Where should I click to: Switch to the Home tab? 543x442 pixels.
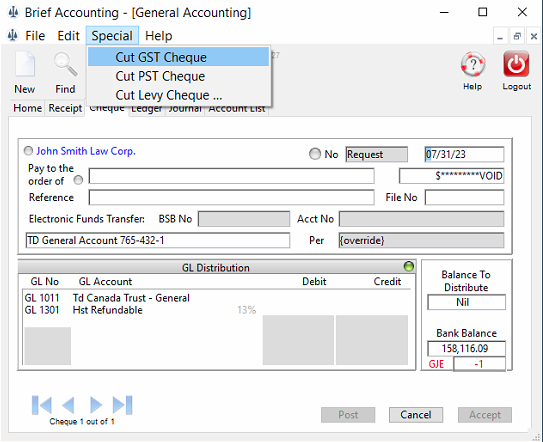27,108
